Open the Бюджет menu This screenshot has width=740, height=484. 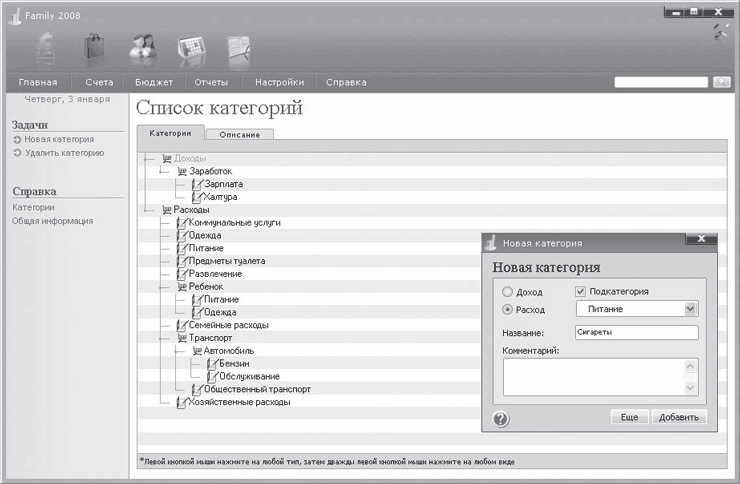pos(154,82)
